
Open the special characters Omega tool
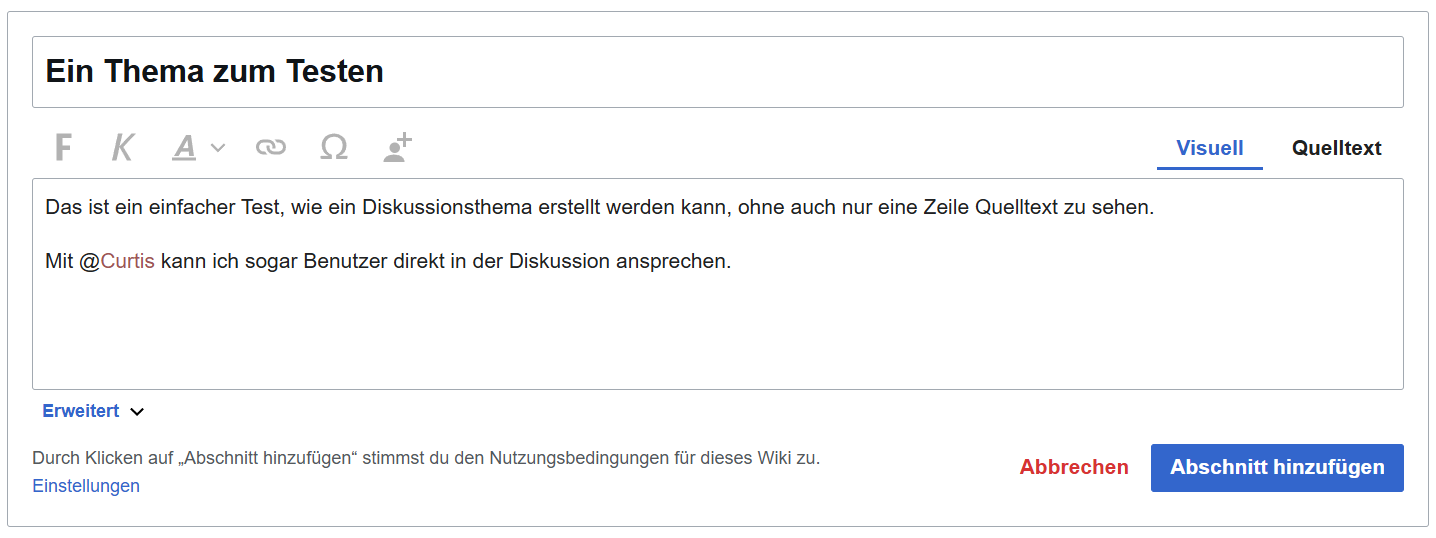click(x=334, y=148)
